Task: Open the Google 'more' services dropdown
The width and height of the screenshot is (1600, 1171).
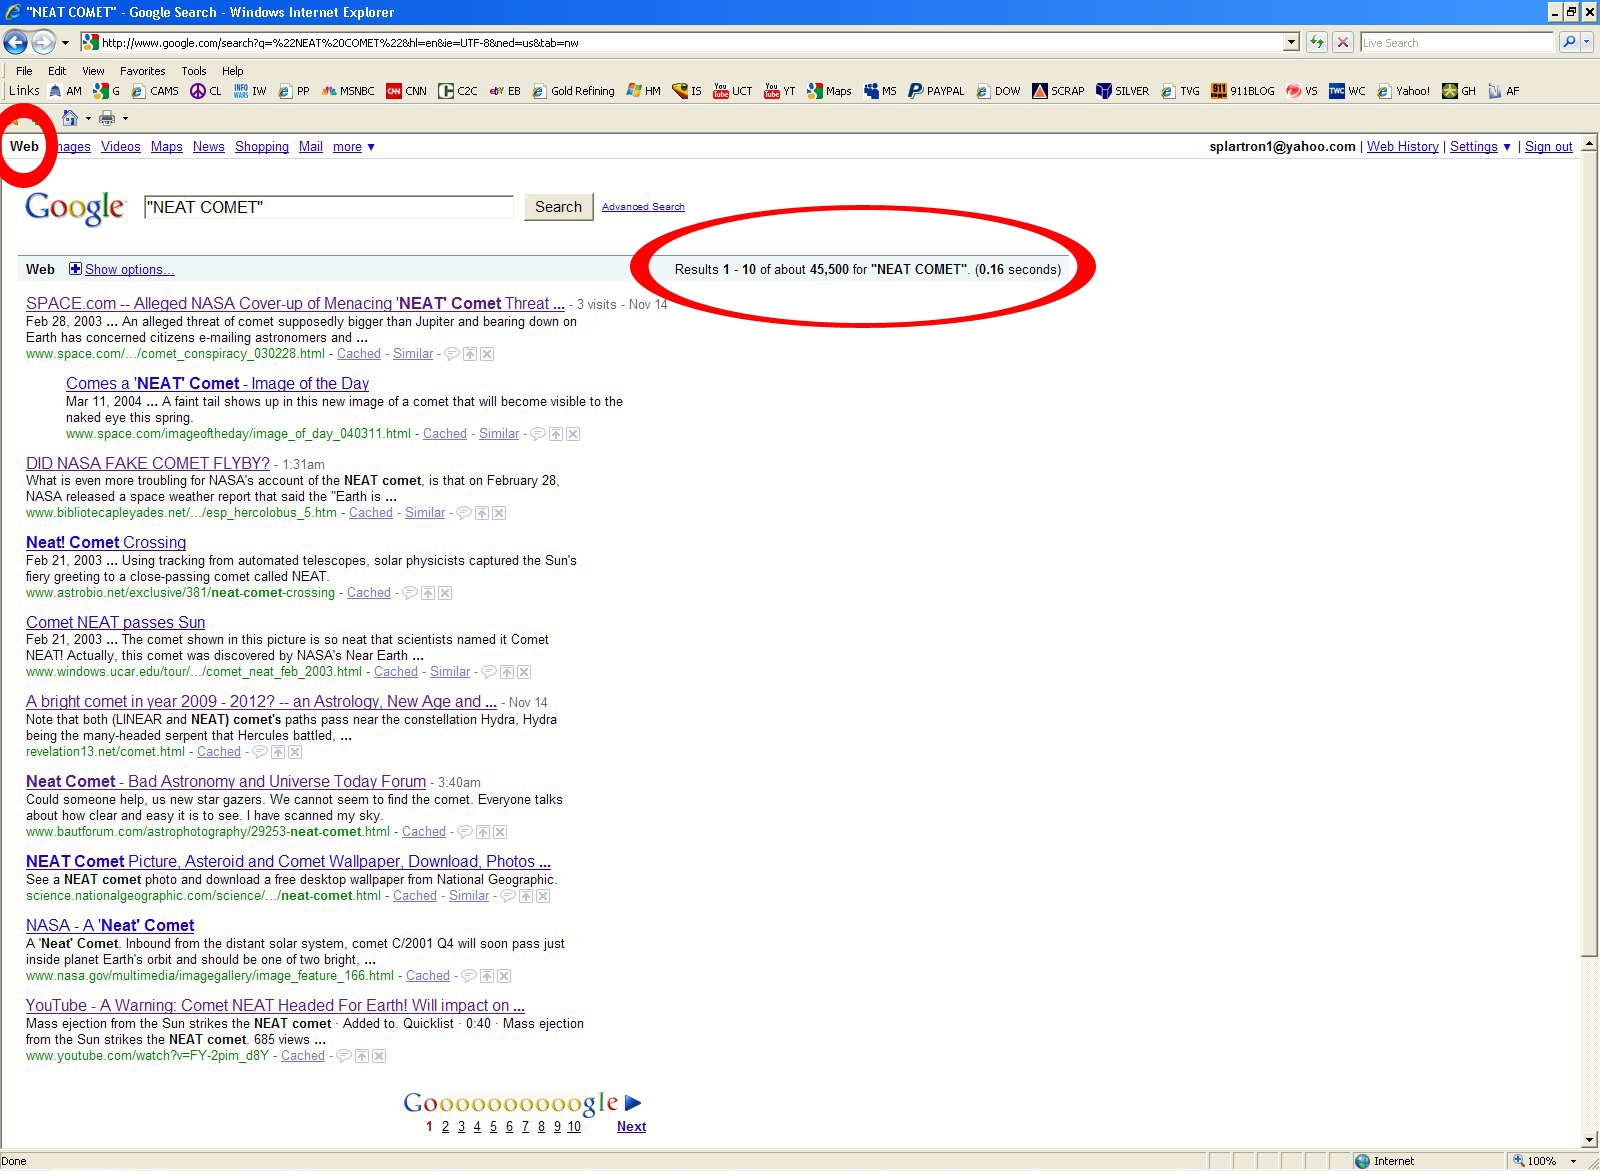Action: pyautogui.click(x=354, y=147)
